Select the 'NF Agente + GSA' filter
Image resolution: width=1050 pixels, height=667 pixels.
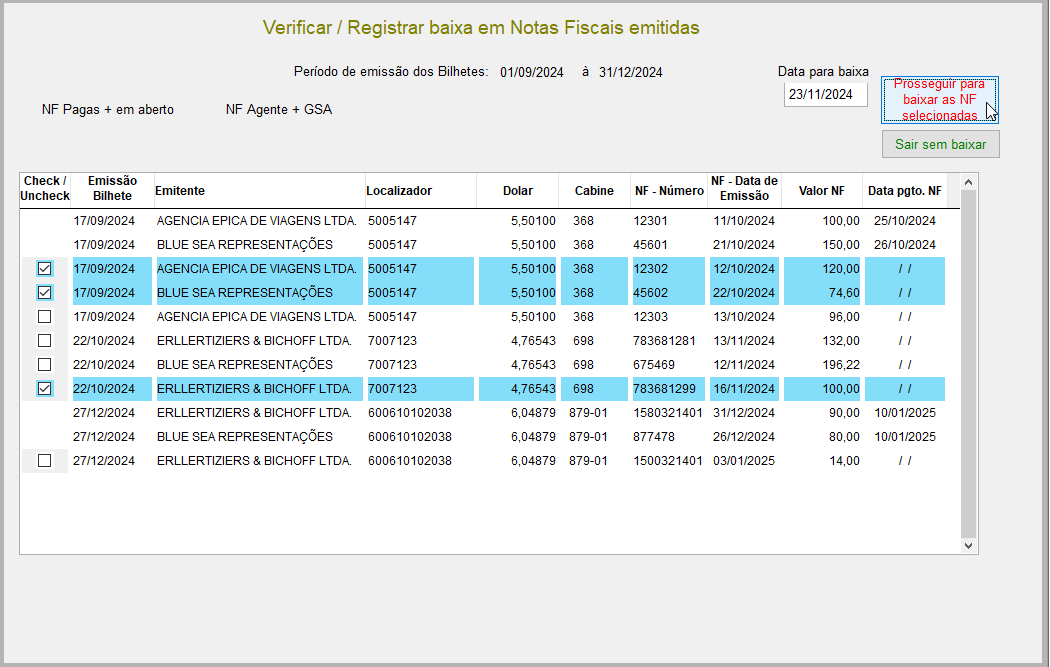[x=281, y=109]
